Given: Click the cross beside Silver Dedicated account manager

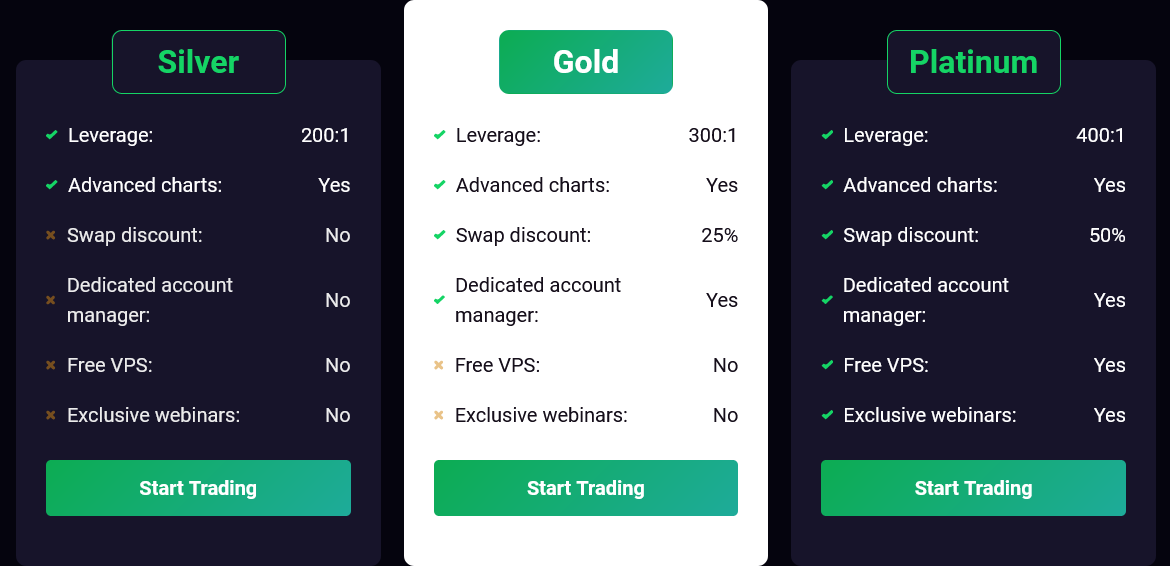Looking at the screenshot, I should pyautogui.click(x=51, y=300).
